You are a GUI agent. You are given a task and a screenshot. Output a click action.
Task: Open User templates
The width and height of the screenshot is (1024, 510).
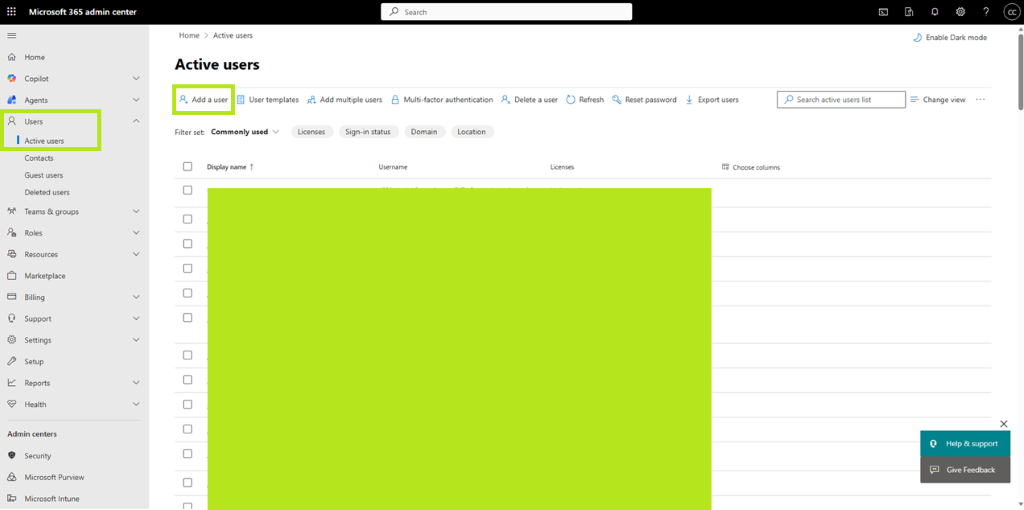[267, 100]
